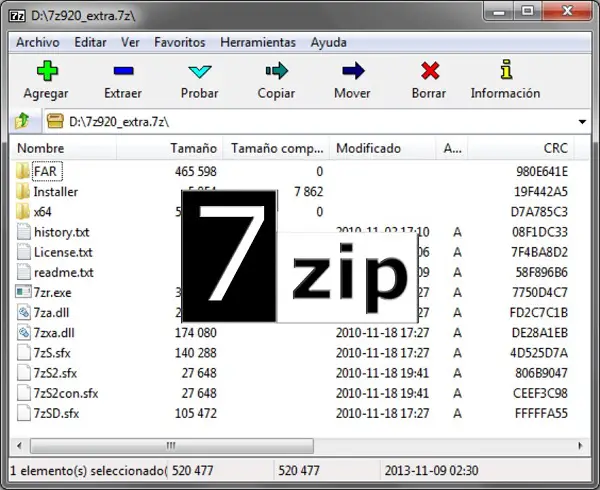Select the Installer folder icon
Viewport: 600px width, 490px height.
tap(23, 191)
